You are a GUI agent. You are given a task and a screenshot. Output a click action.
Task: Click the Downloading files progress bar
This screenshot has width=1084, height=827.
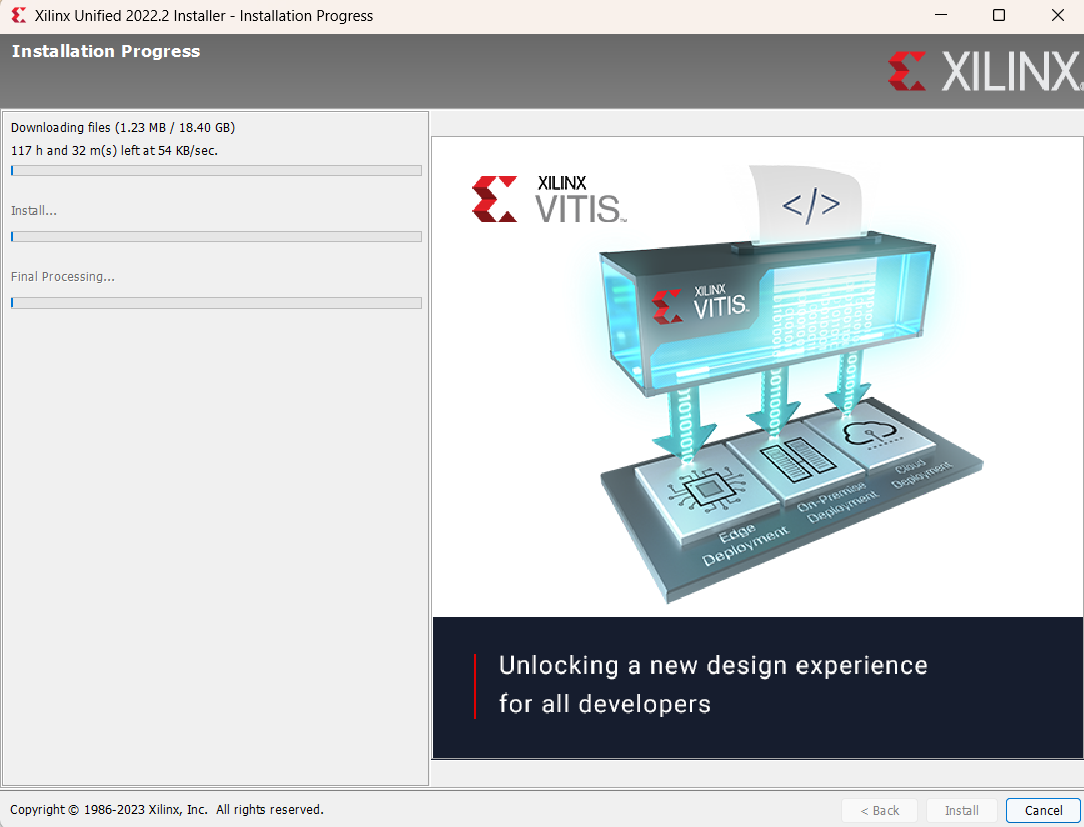(x=216, y=170)
